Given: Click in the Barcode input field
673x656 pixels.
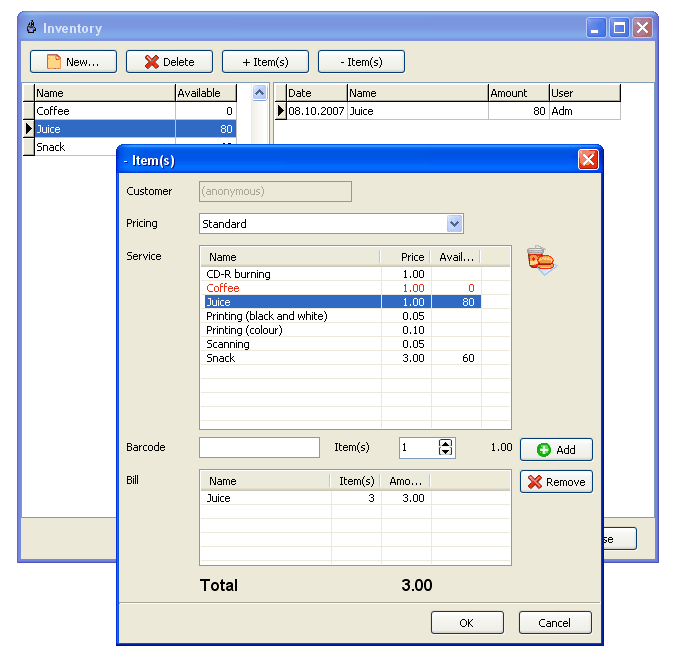Looking at the screenshot, I should coord(259,448).
